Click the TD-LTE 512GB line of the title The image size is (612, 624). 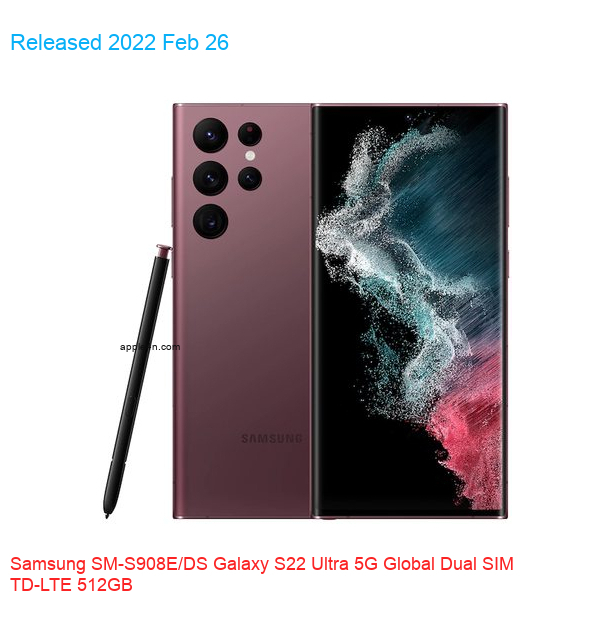coord(71,585)
